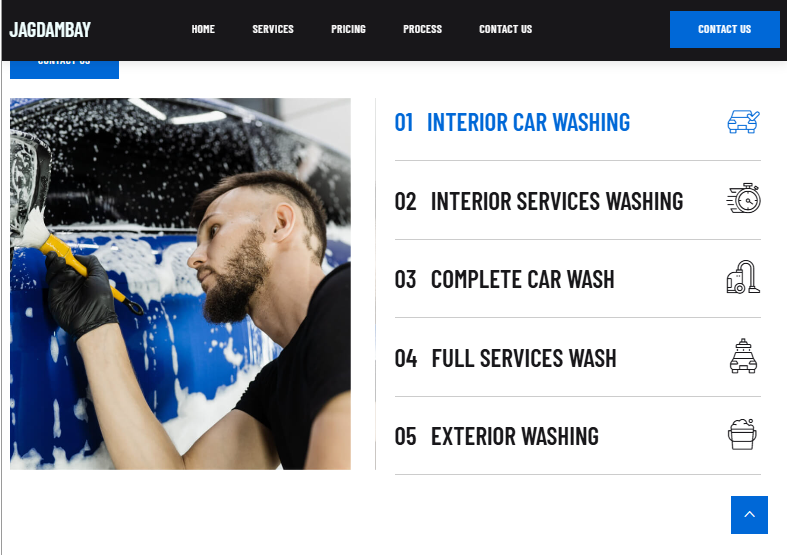
Task: Select the 03 Complete Car Wash tab
Action: coord(578,279)
